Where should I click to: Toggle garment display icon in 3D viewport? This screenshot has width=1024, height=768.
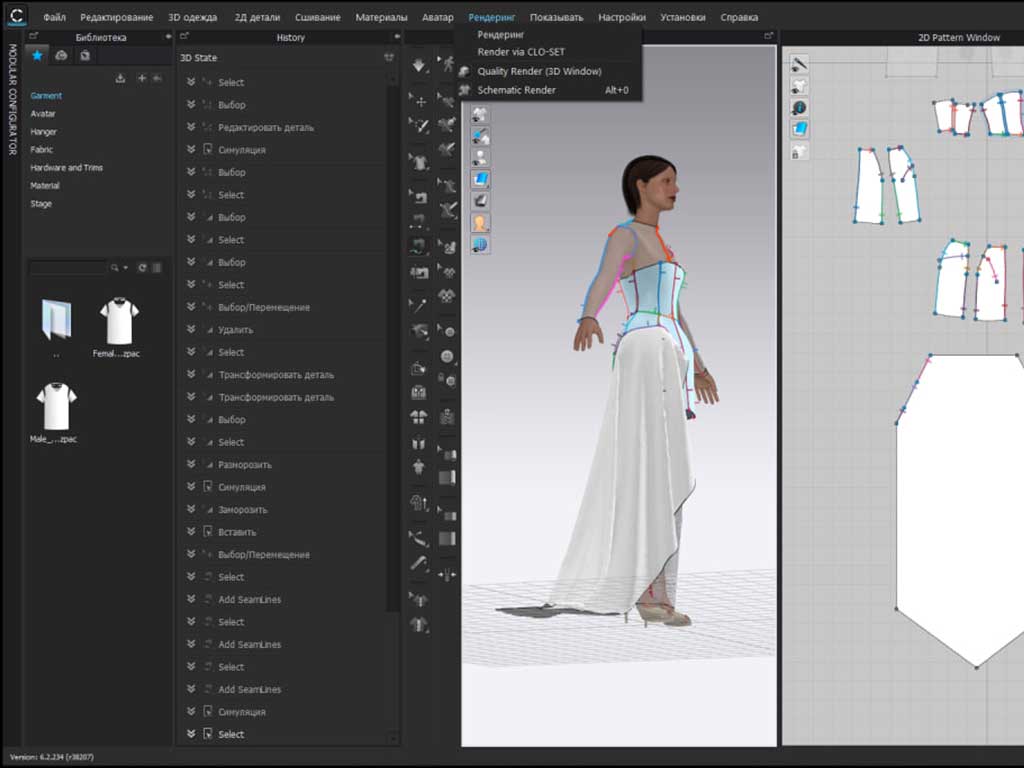481,114
